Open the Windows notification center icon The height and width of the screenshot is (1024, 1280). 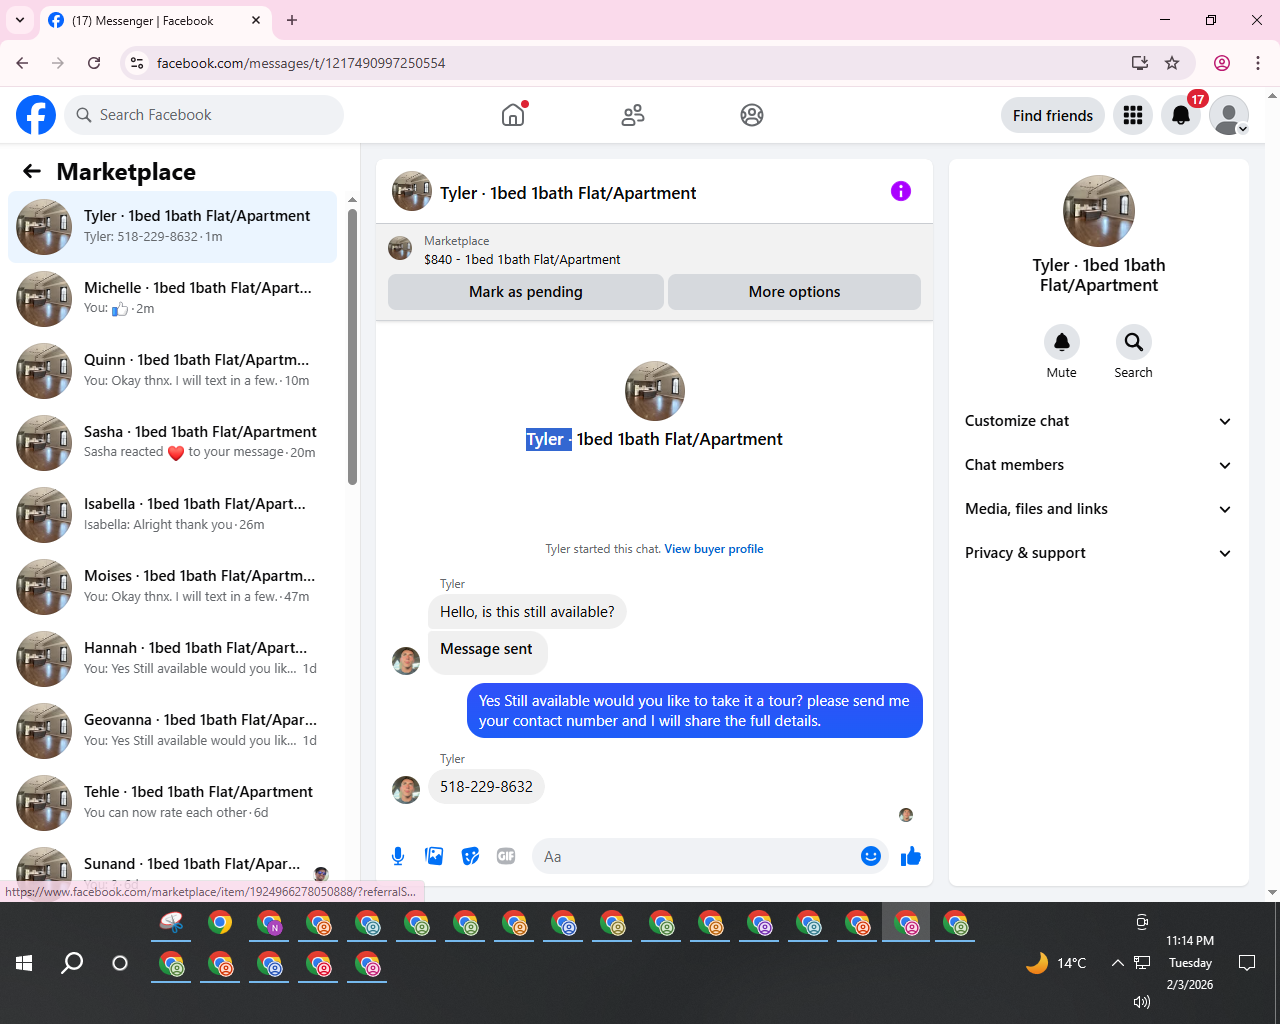[x=1247, y=963]
